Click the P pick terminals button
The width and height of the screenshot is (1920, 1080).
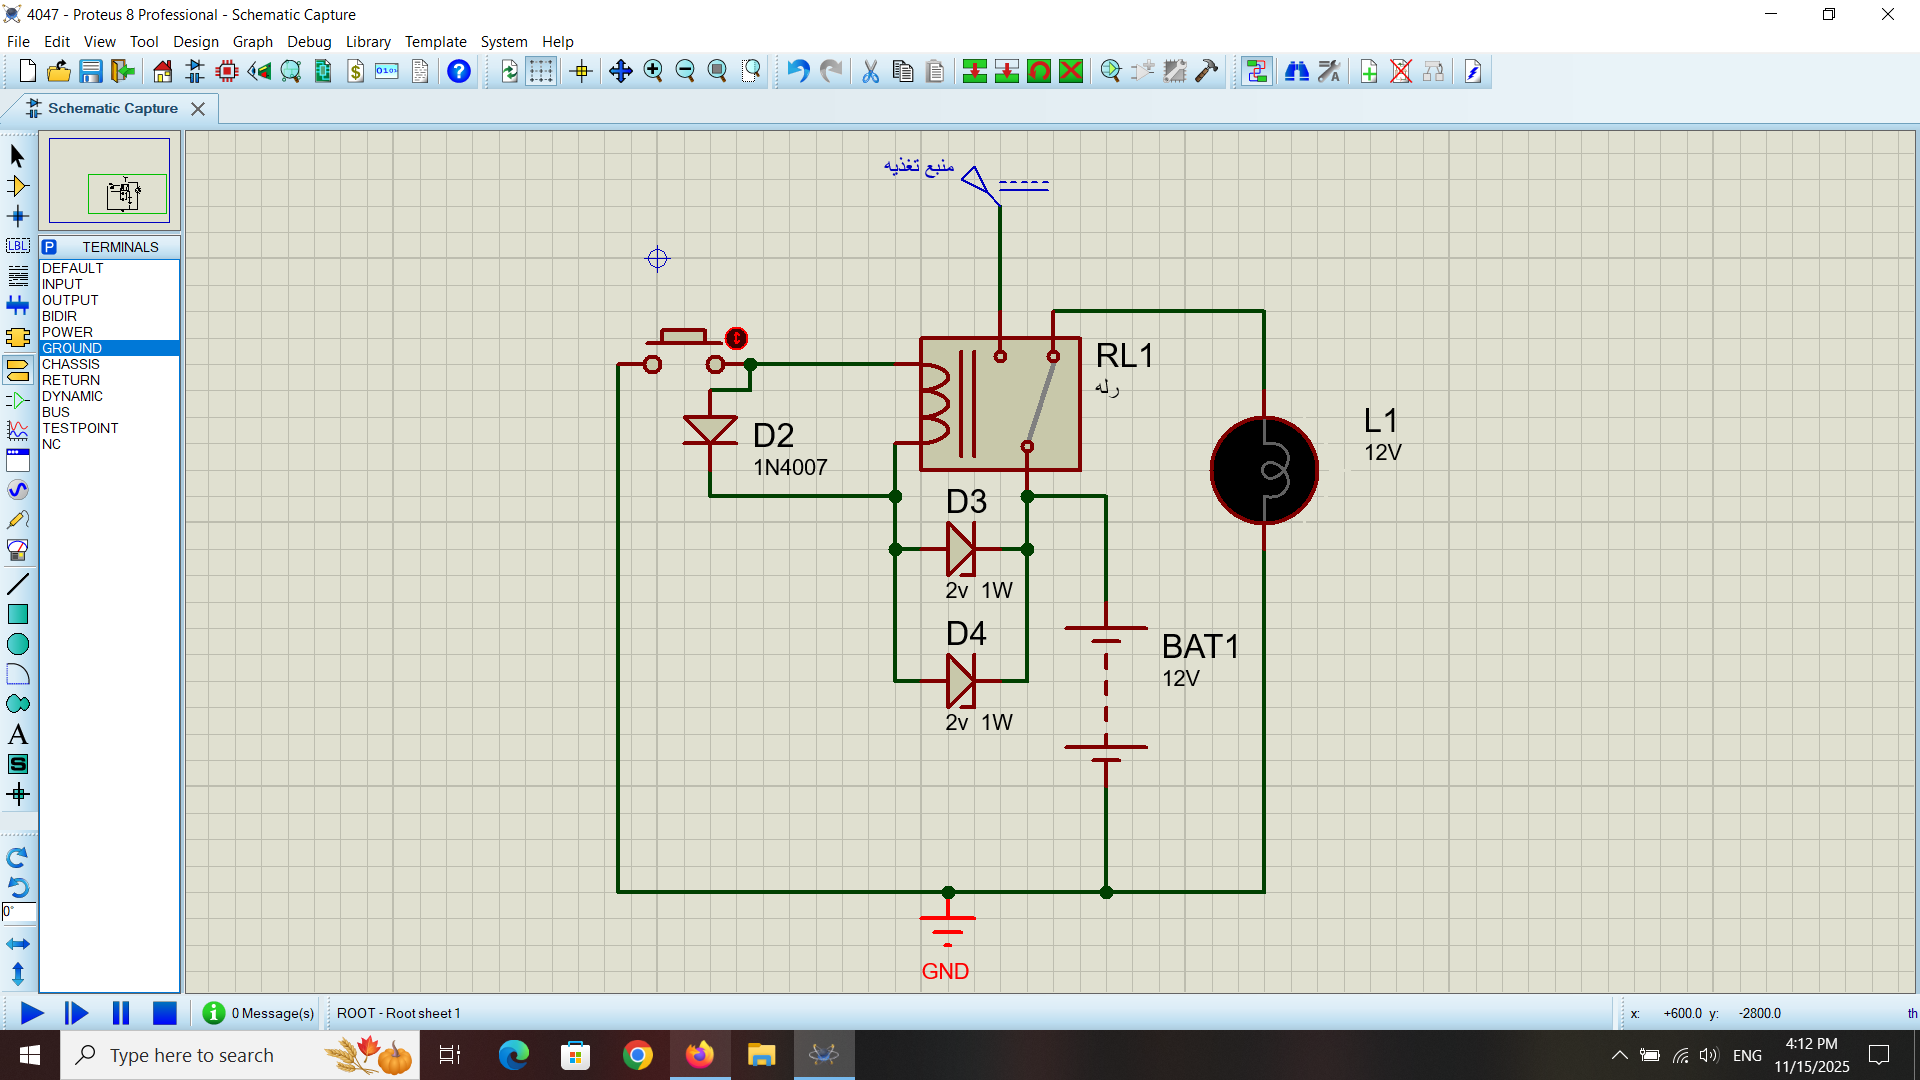coord(50,247)
